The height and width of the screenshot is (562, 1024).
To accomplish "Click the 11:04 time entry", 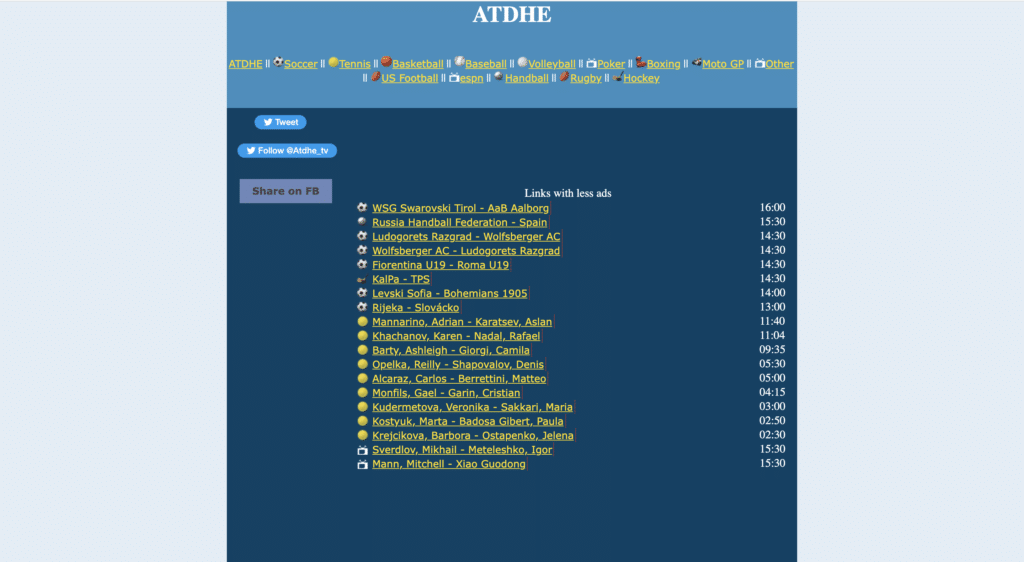I will click(772, 336).
